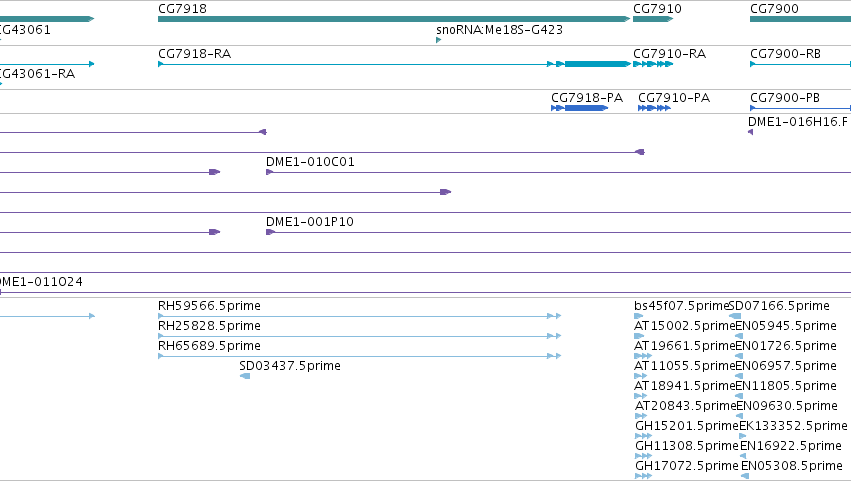Select the AT15002.5prime EST label
851x481 pixels.
pos(684,326)
